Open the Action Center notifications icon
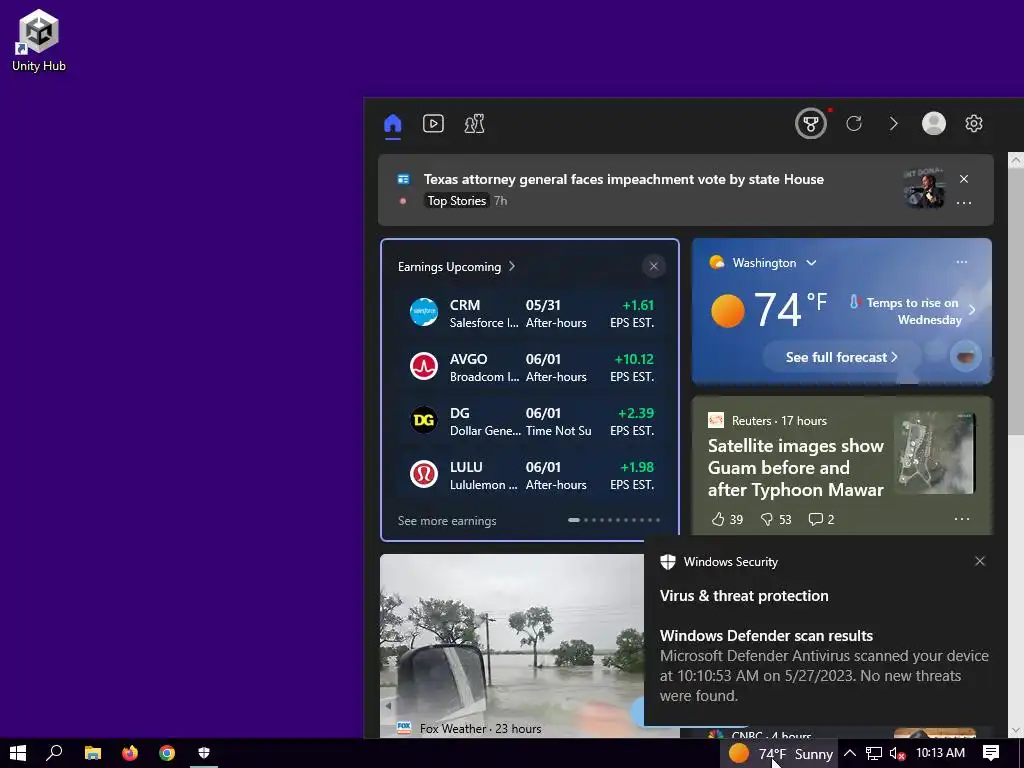Viewport: 1024px width, 768px height. click(991, 753)
